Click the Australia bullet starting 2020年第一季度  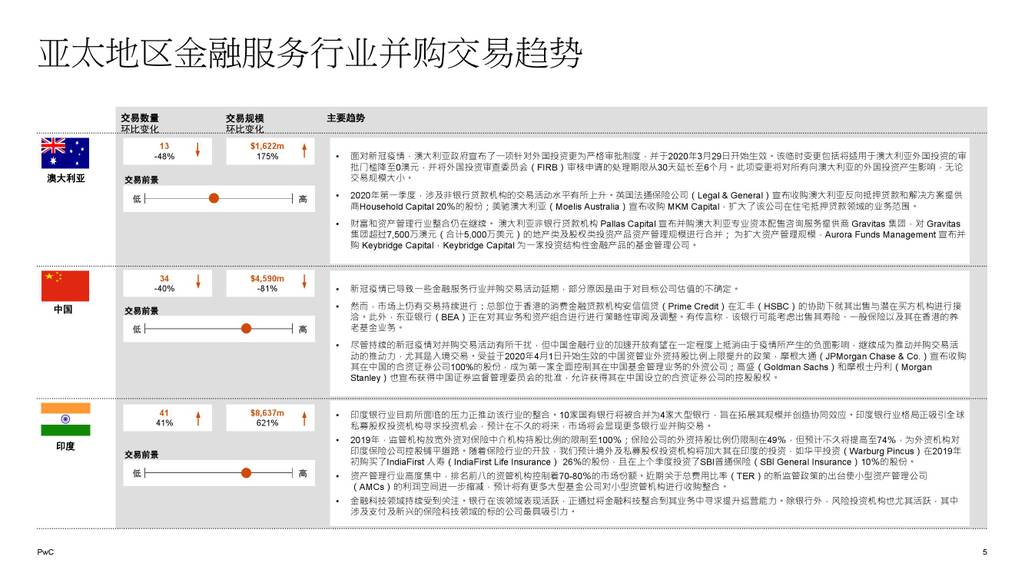[656, 200]
